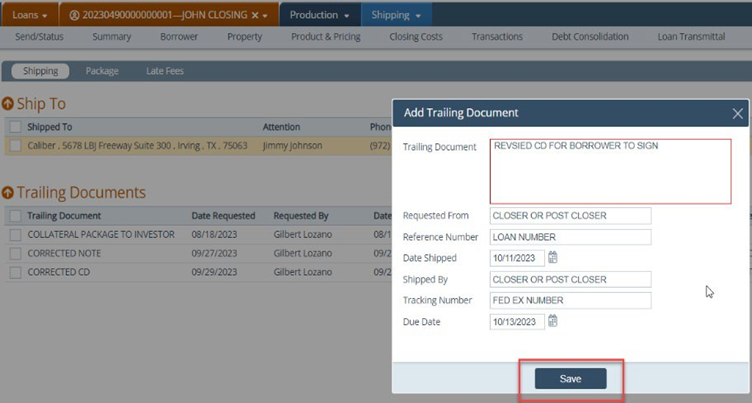
Task: Click the Shipped By field
Action: point(570,279)
